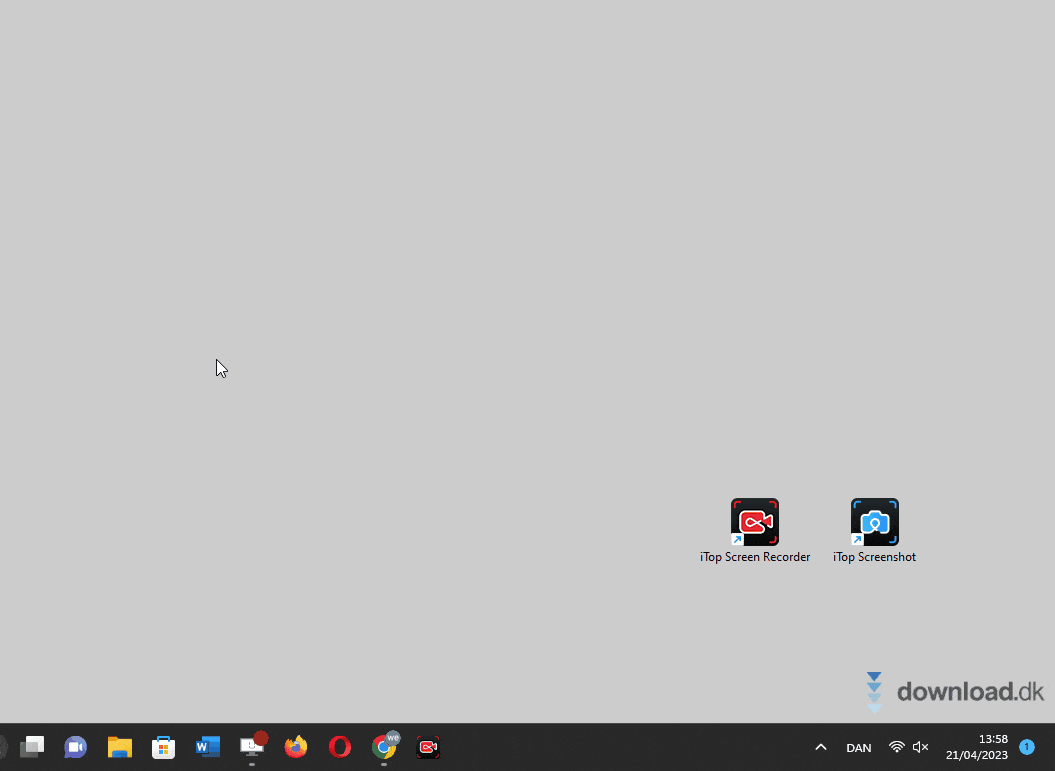Select the iTop Screen Recorder label text
This screenshot has height=771, width=1055.
(x=755, y=557)
